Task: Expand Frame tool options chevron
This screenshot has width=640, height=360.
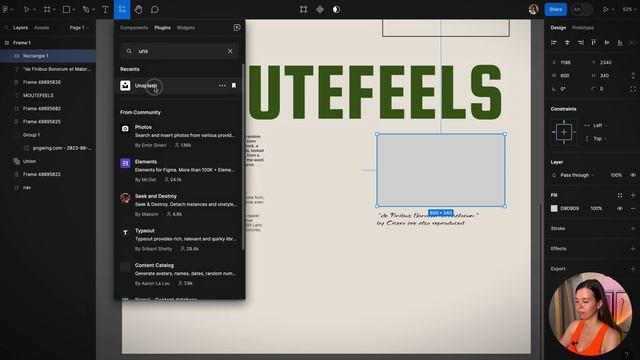Action: coord(54,10)
